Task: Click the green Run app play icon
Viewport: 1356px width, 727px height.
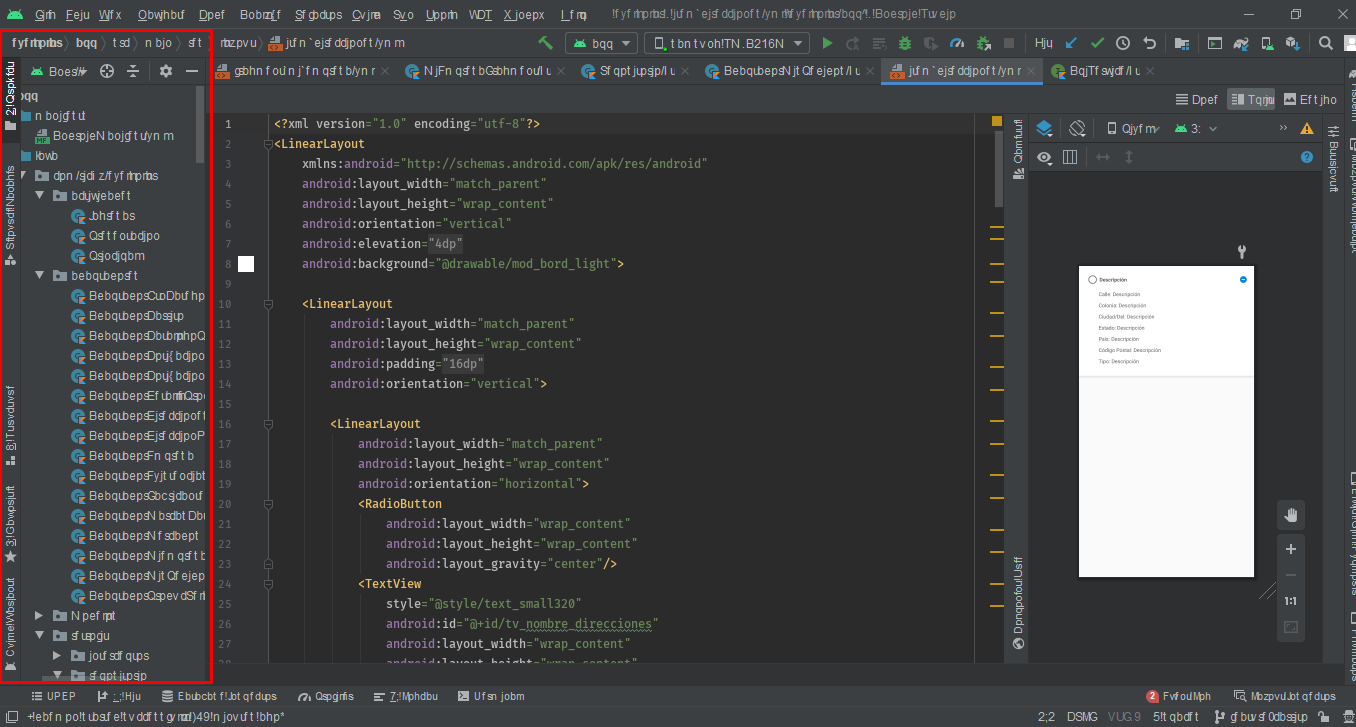Action: pos(827,43)
